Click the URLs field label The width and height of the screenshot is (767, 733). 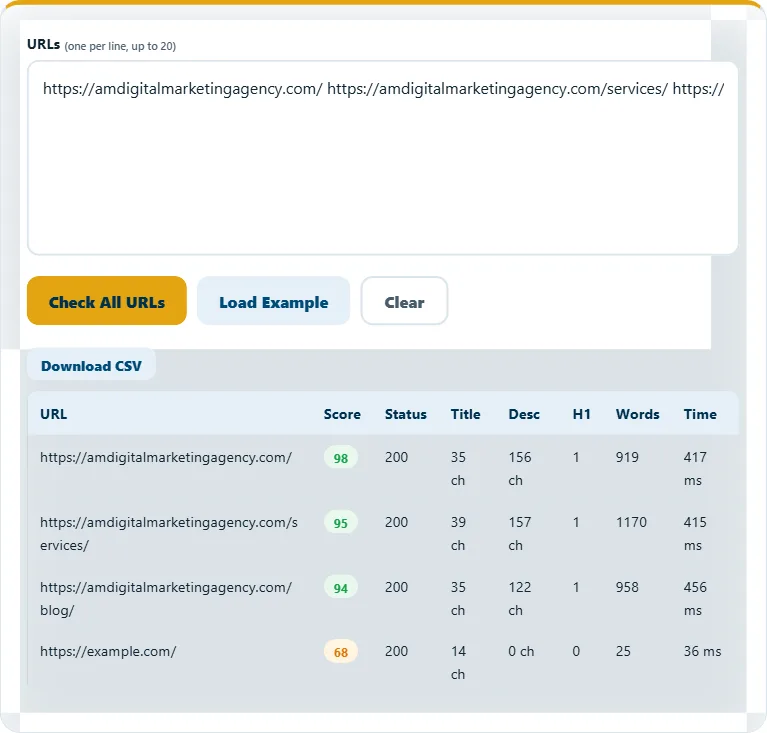[x=44, y=45]
